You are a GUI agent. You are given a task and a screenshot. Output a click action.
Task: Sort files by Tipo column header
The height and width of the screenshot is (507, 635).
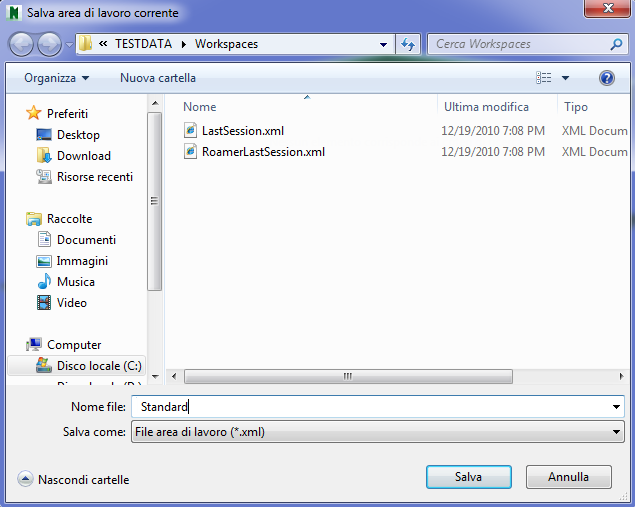575,107
